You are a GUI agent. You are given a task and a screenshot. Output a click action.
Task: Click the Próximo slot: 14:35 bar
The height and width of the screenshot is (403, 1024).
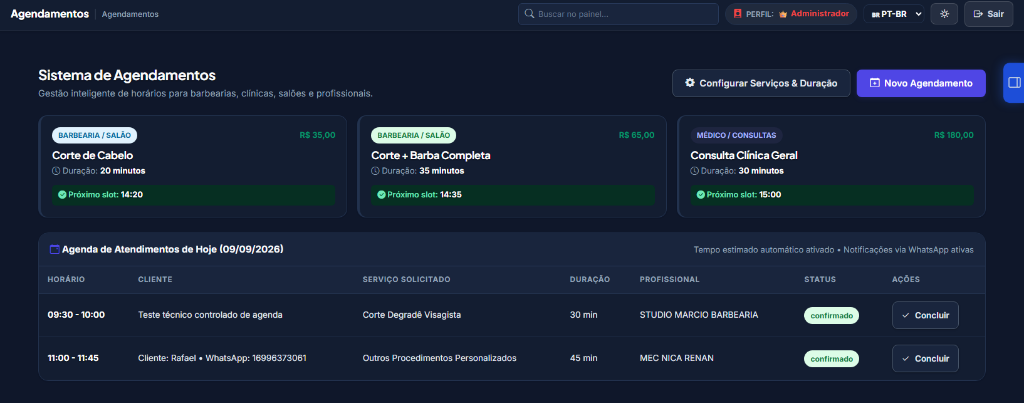[x=513, y=195]
